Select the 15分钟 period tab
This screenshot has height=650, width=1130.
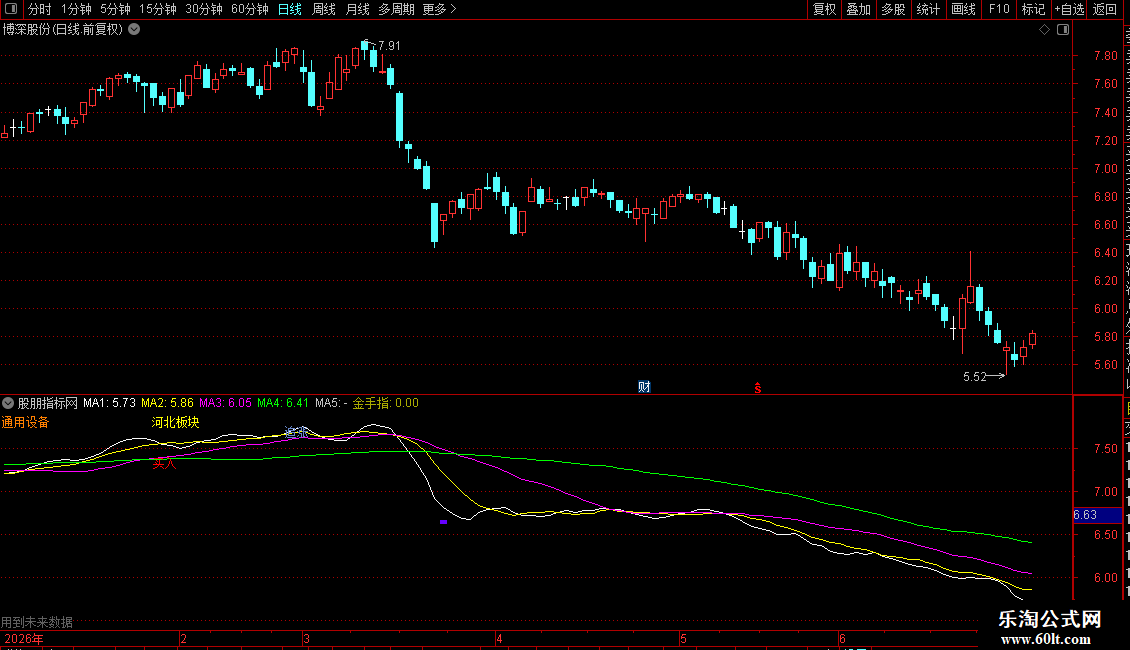[x=158, y=9]
